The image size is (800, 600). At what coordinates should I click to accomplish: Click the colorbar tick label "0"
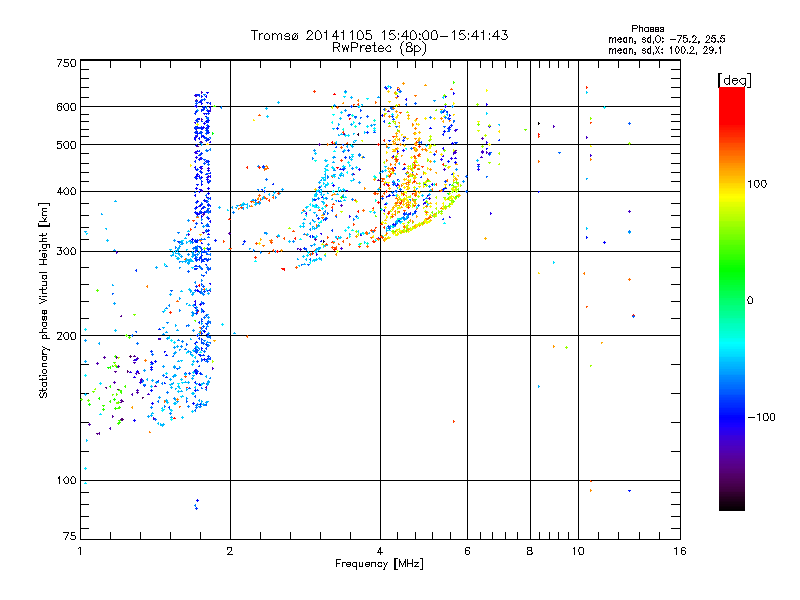tap(750, 300)
